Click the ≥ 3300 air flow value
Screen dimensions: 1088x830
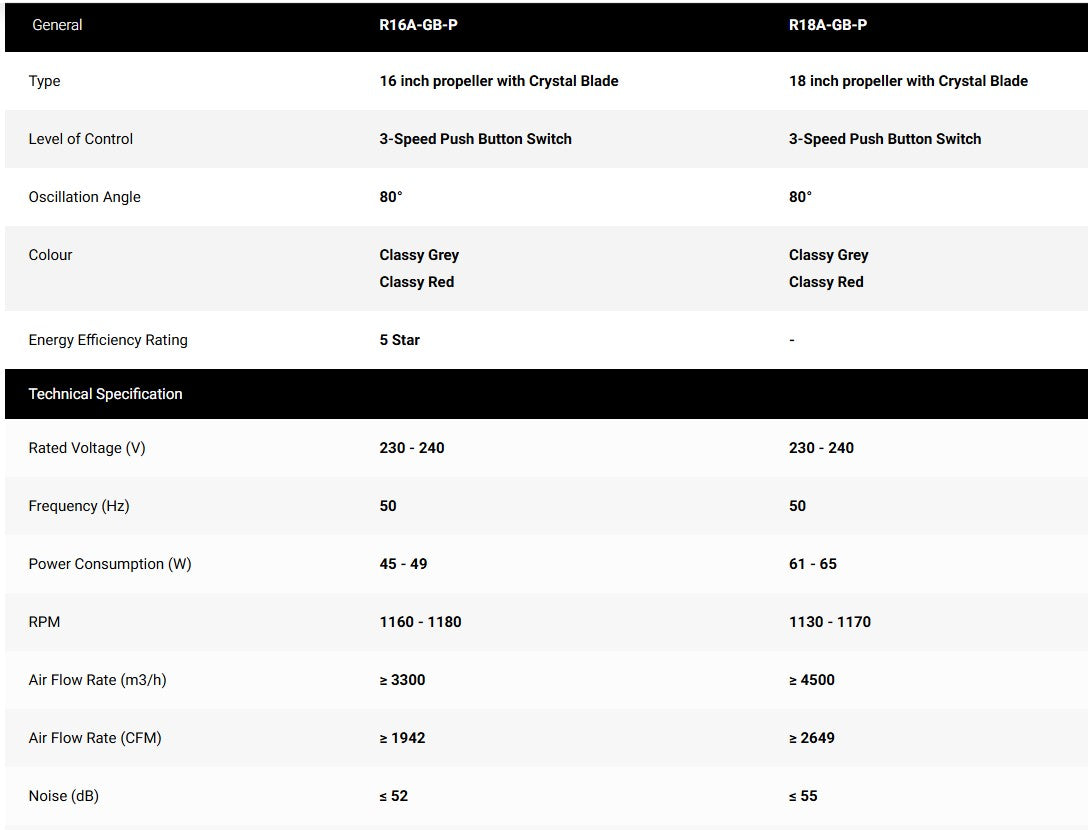pyautogui.click(x=402, y=680)
